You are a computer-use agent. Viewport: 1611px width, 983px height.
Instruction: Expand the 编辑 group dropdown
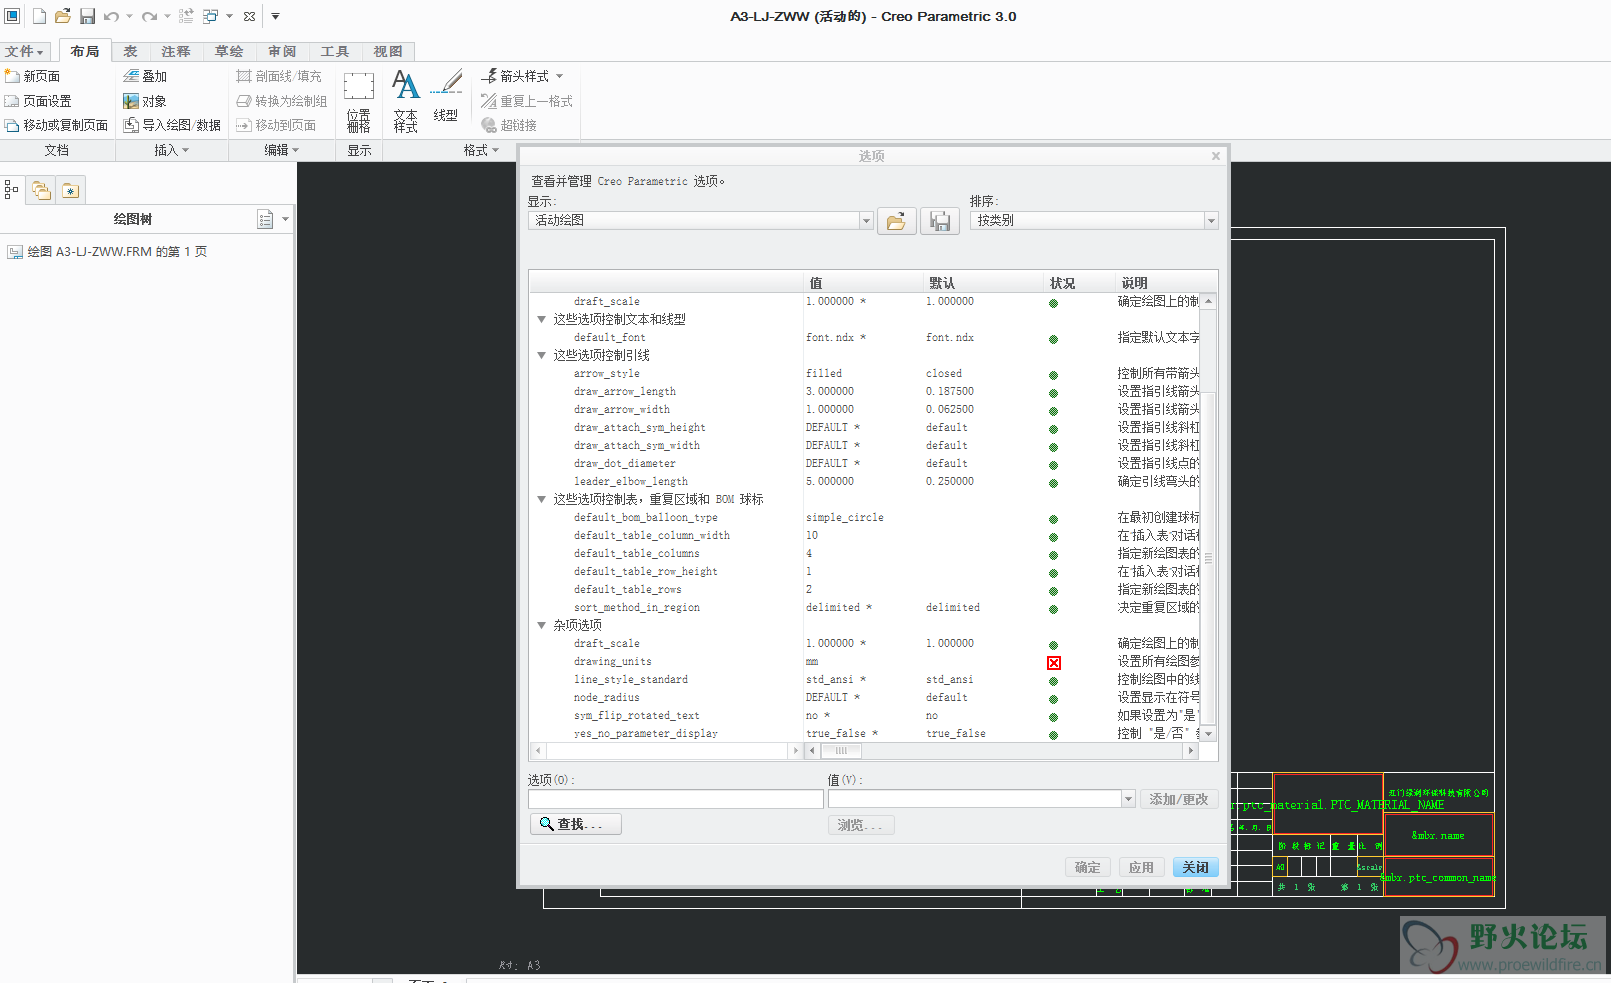click(x=282, y=150)
